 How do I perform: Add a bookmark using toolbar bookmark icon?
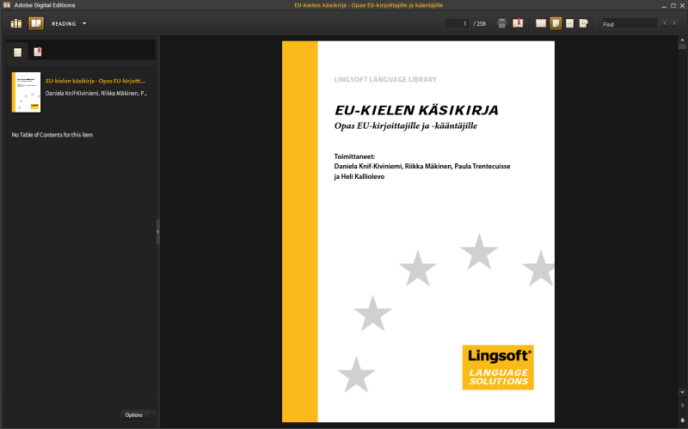tap(518, 23)
